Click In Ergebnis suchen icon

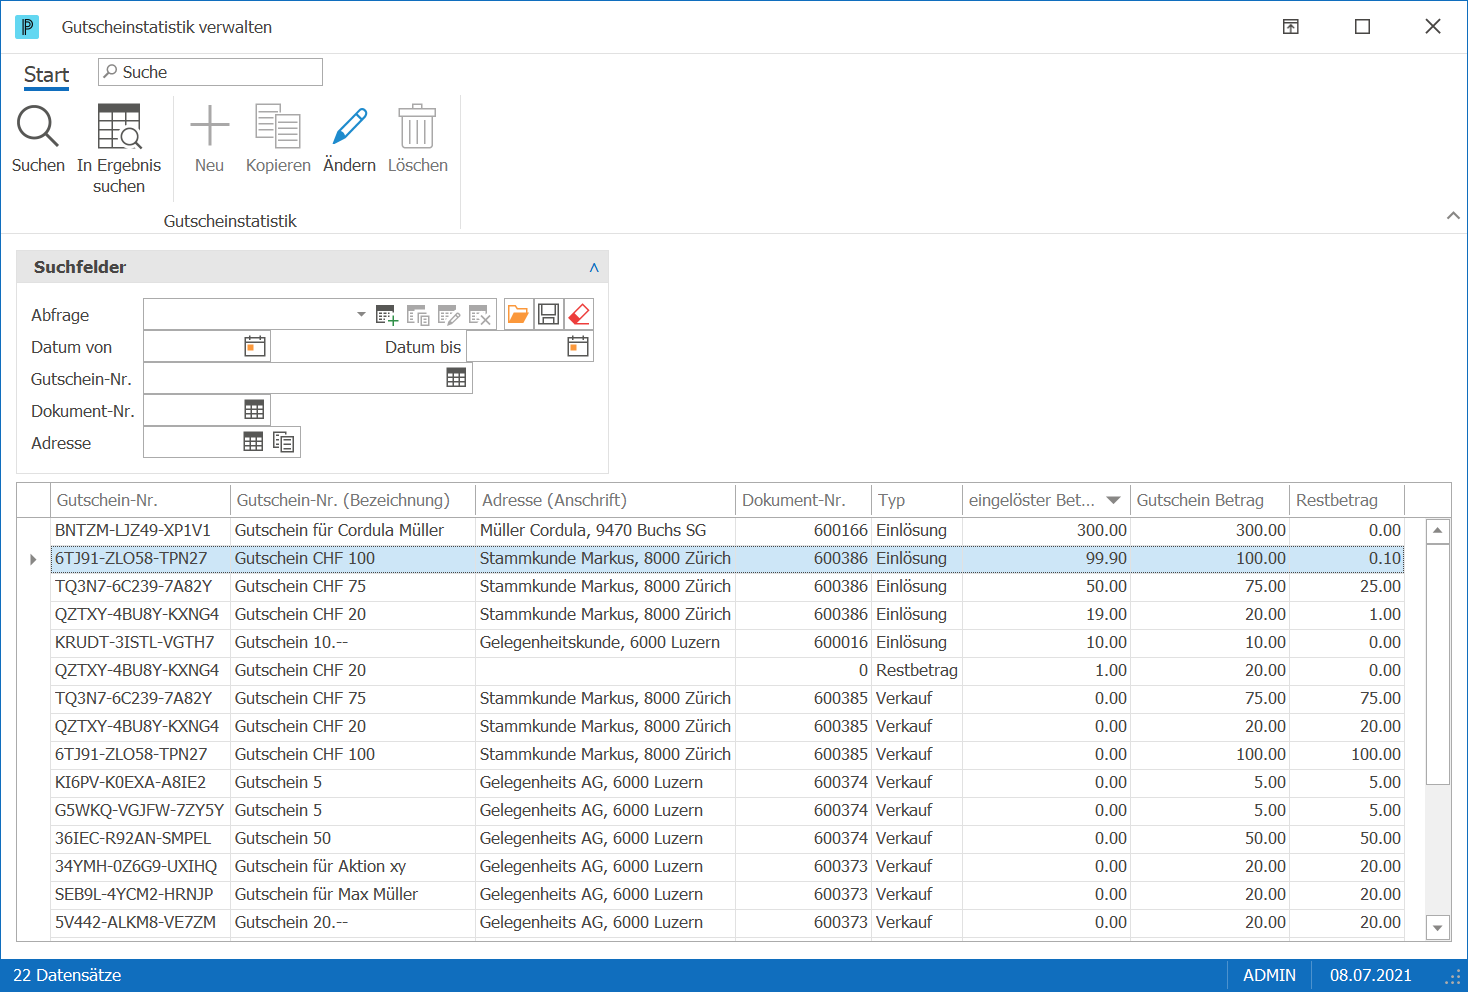(x=119, y=127)
